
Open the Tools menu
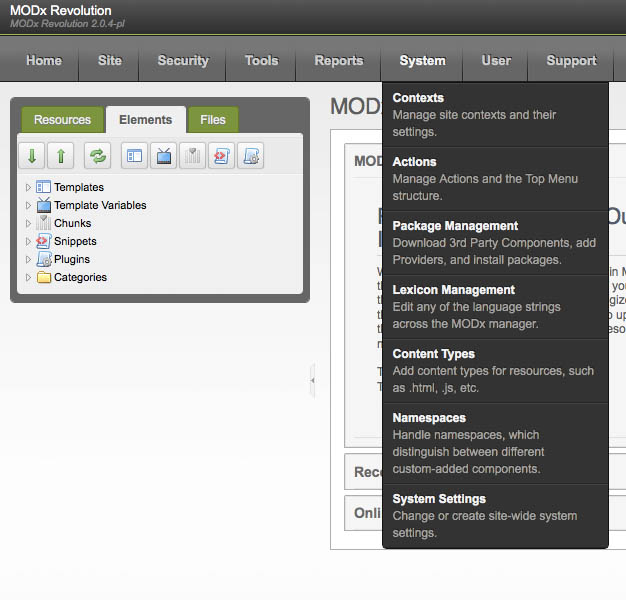click(261, 60)
